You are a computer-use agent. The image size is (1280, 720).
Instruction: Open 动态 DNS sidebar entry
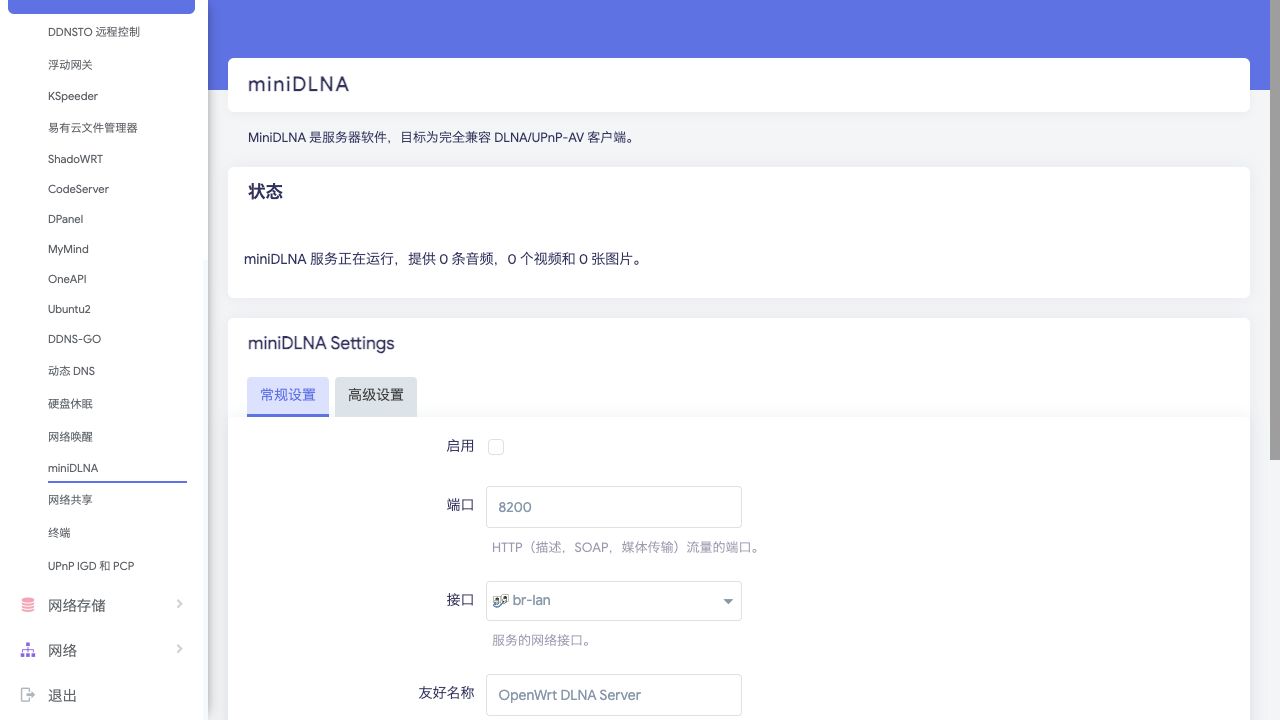tap(71, 371)
